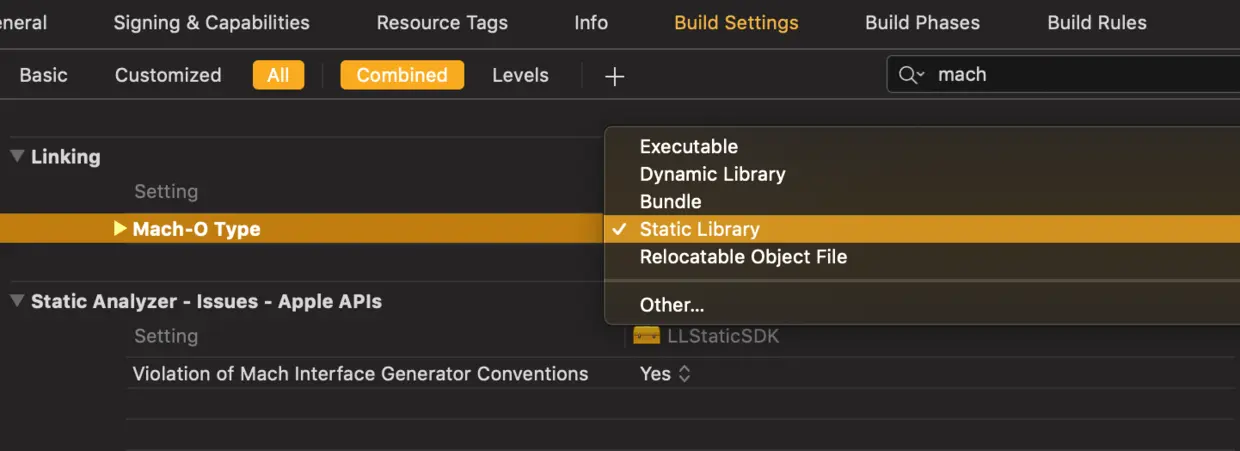Choose Other… in the popup menu

pyautogui.click(x=672, y=305)
